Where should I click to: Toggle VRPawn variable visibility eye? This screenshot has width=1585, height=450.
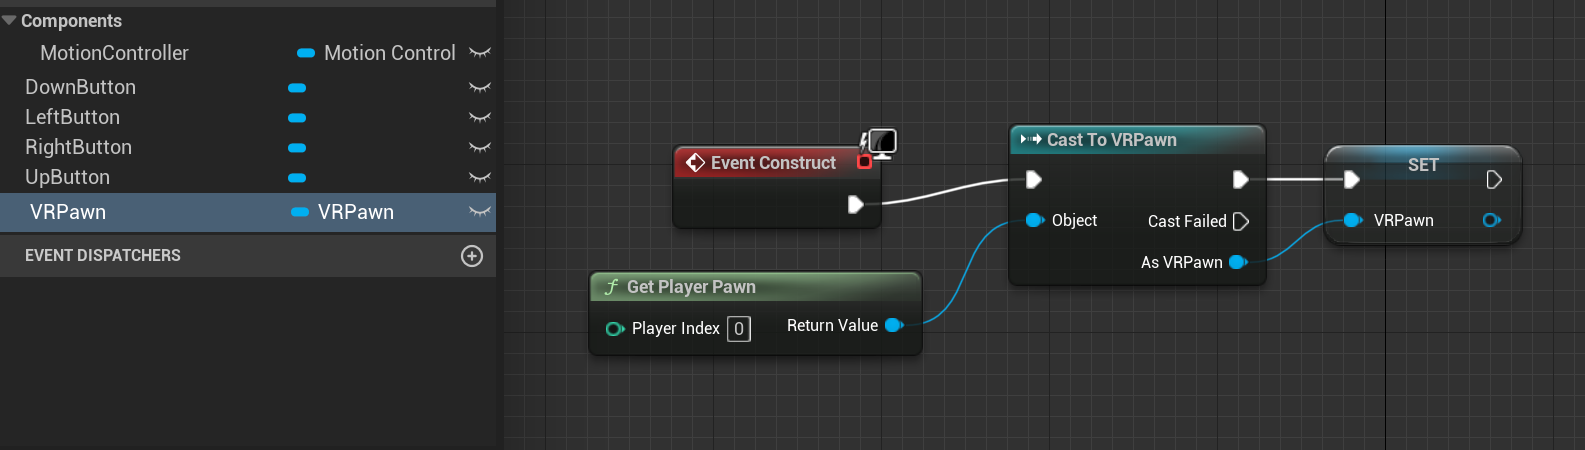(480, 212)
